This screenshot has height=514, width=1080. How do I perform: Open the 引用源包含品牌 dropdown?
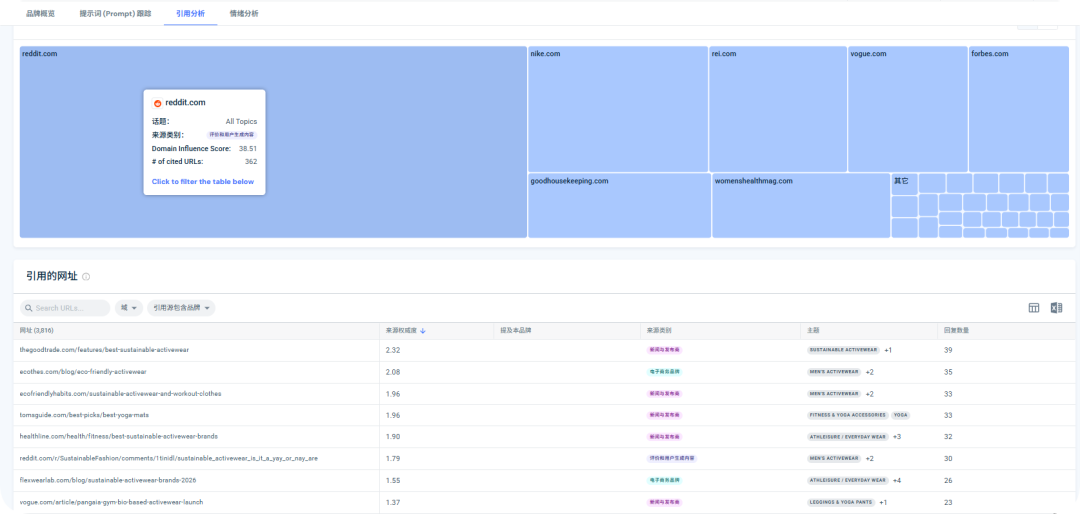181,308
